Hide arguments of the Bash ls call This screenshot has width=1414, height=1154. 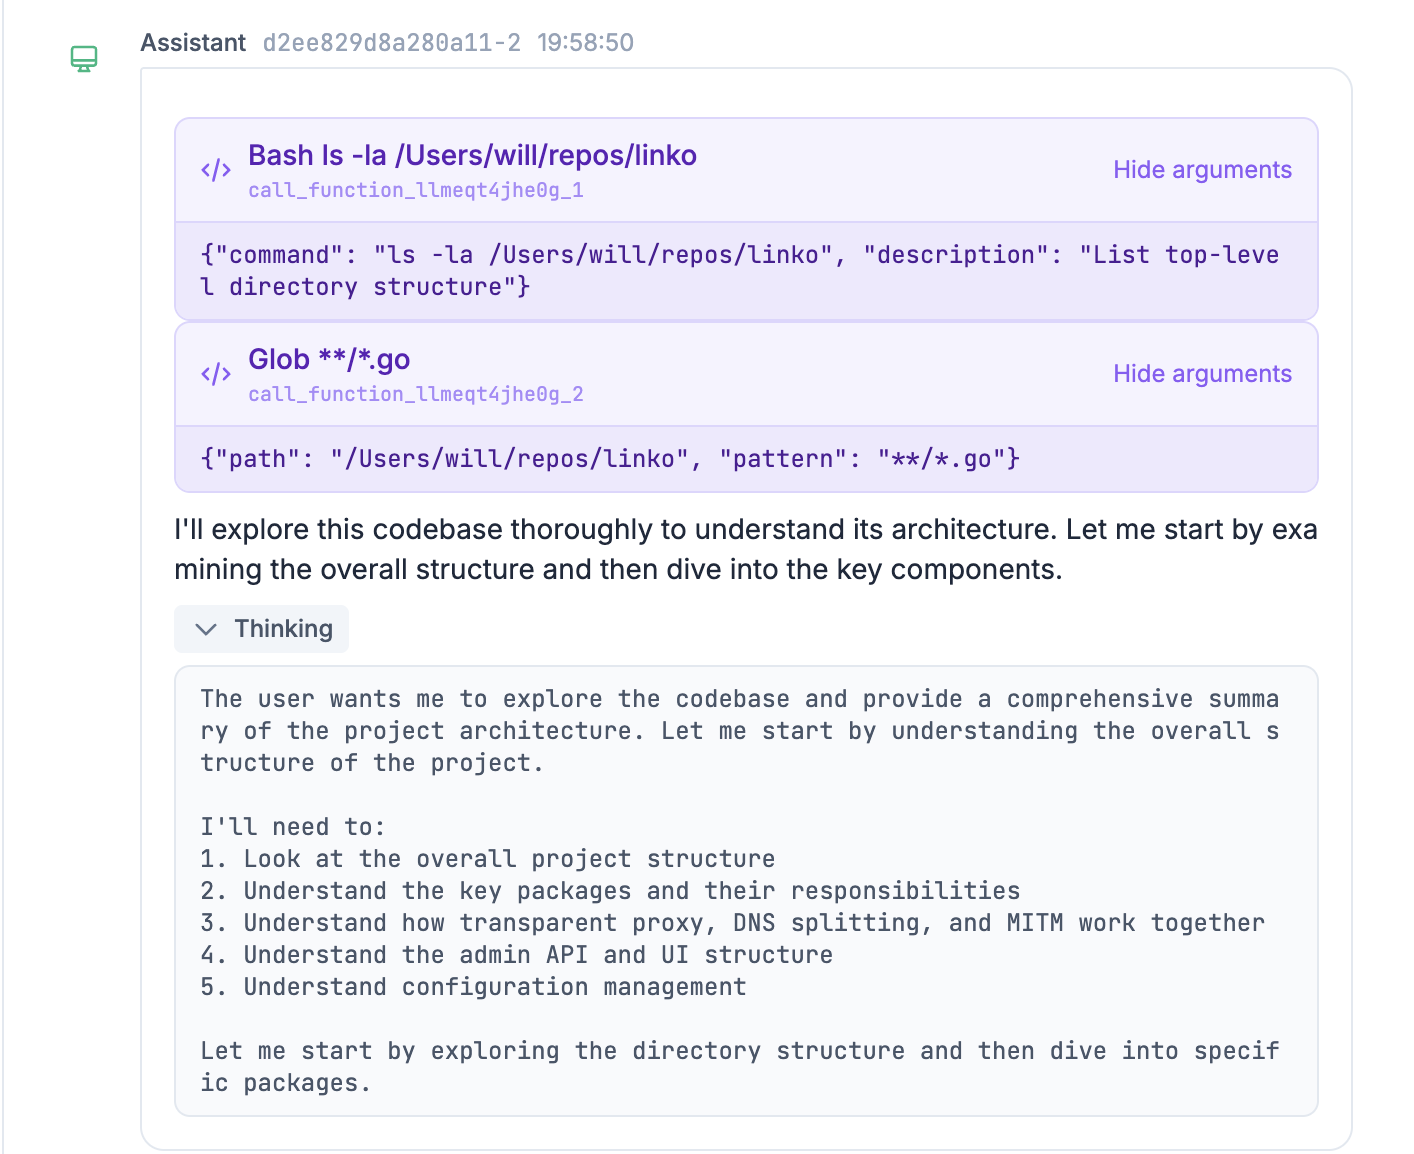(1202, 170)
